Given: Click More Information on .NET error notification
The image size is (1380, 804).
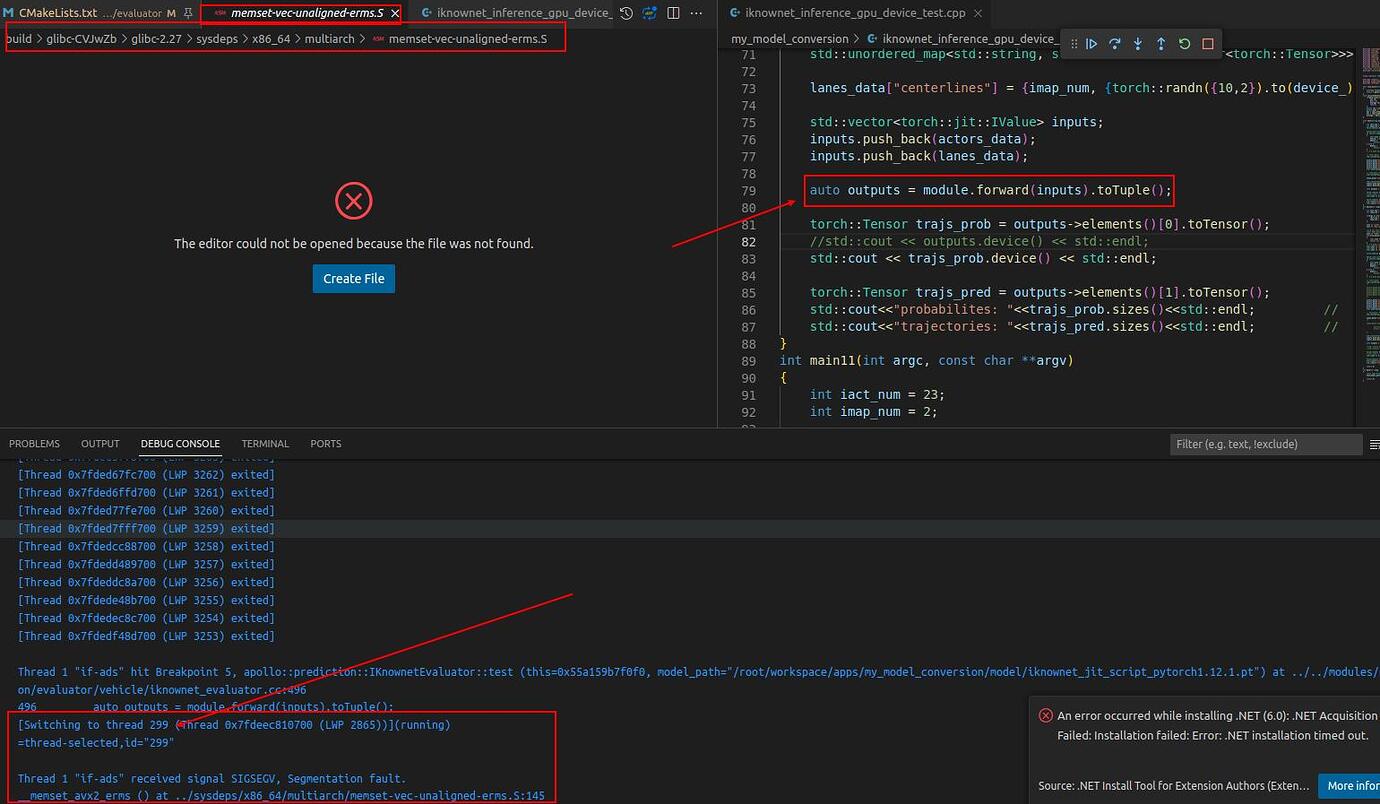Looking at the screenshot, I should point(1348,786).
